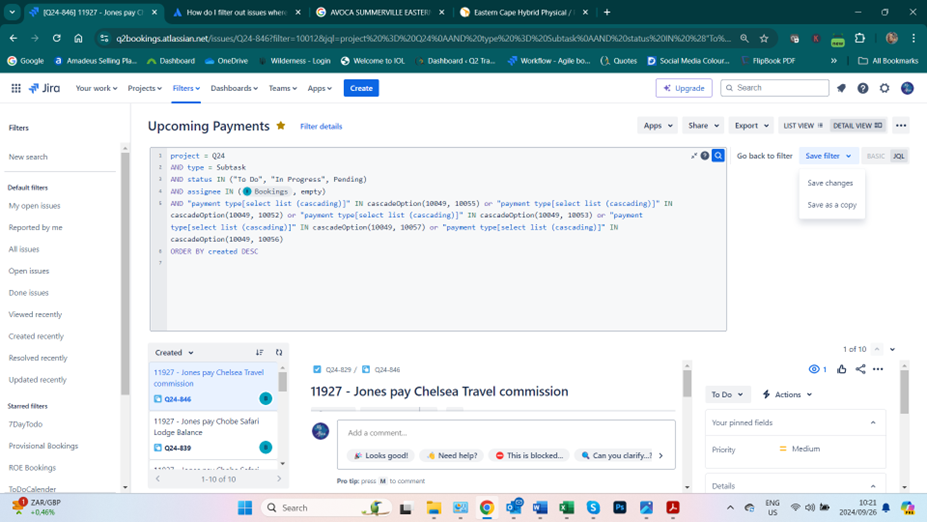Open Jira settings gear
The image size is (927, 522).
coord(884,88)
